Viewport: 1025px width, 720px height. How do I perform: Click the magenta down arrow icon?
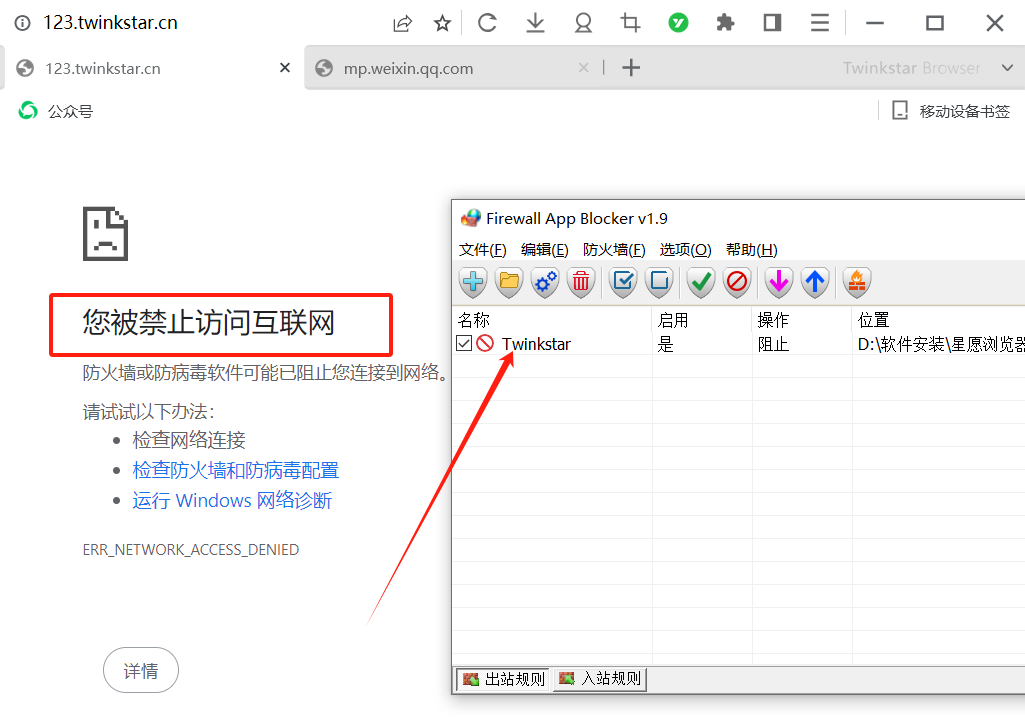click(x=779, y=282)
